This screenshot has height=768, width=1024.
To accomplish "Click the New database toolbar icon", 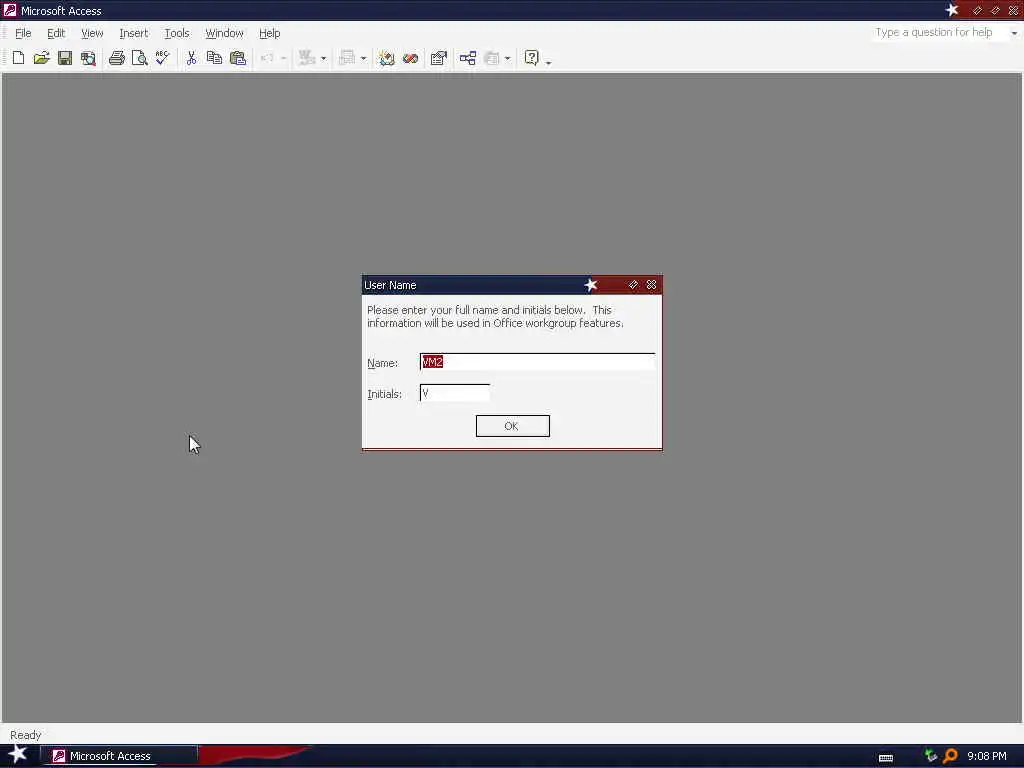I will click(18, 58).
